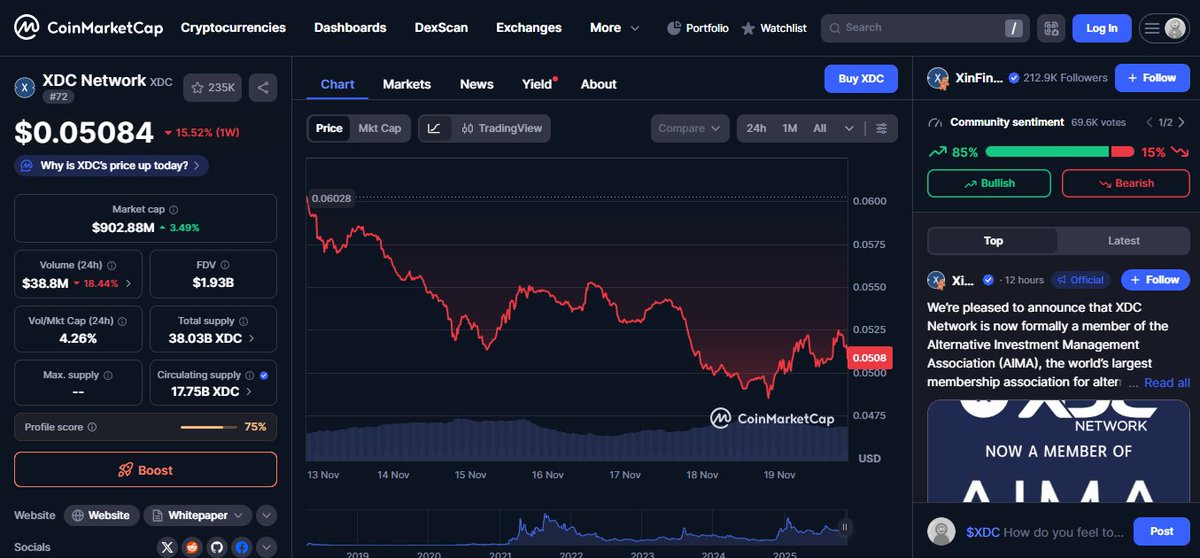Go to next sentiment card arrow
Screen dimensions: 1200x558
pyautogui.click(x=1181, y=122)
